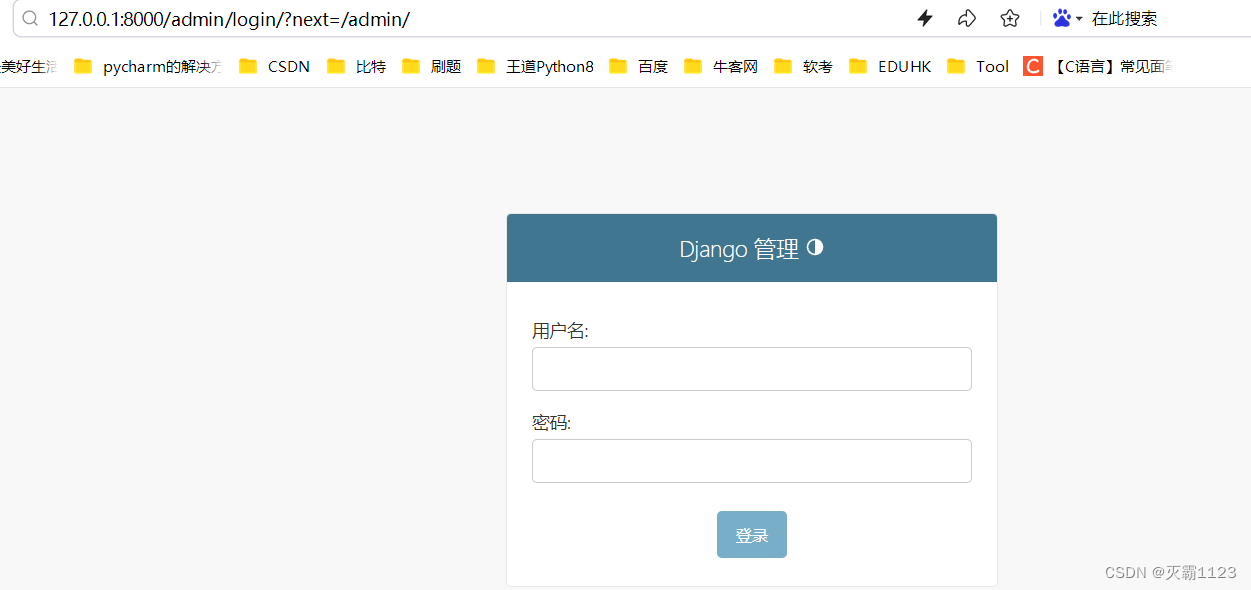Open the search engine dropdown arrow

(x=1079, y=19)
